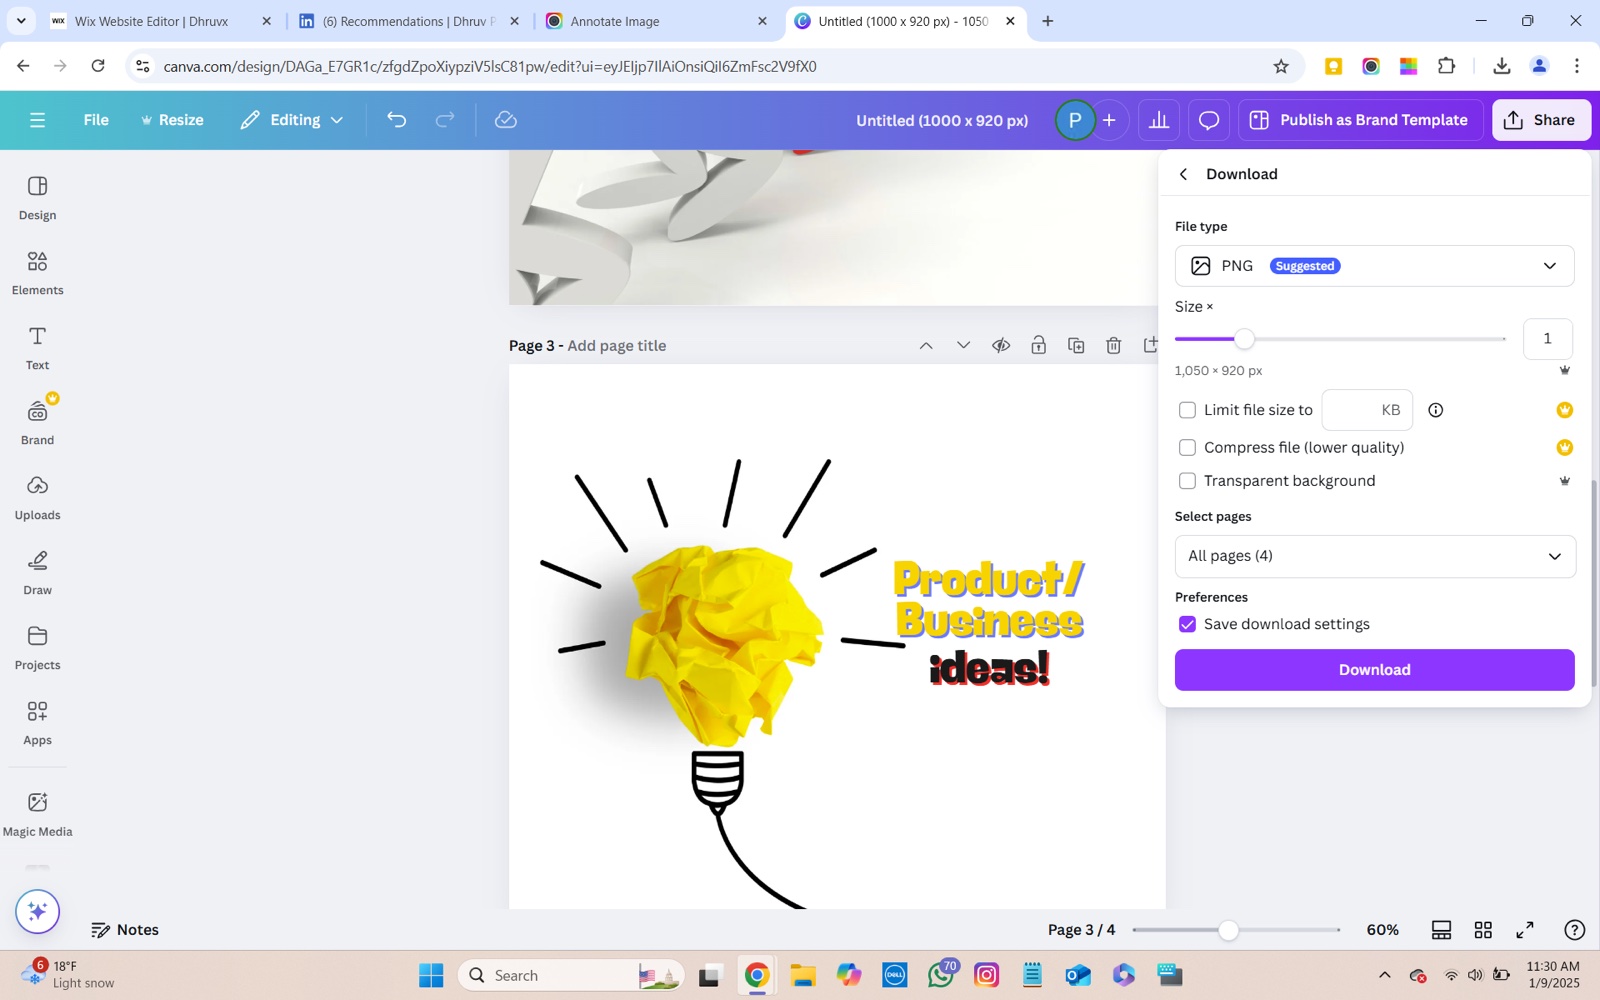Check Transparent background option
This screenshot has height=1000, width=1600.
click(x=1187, y=481)
